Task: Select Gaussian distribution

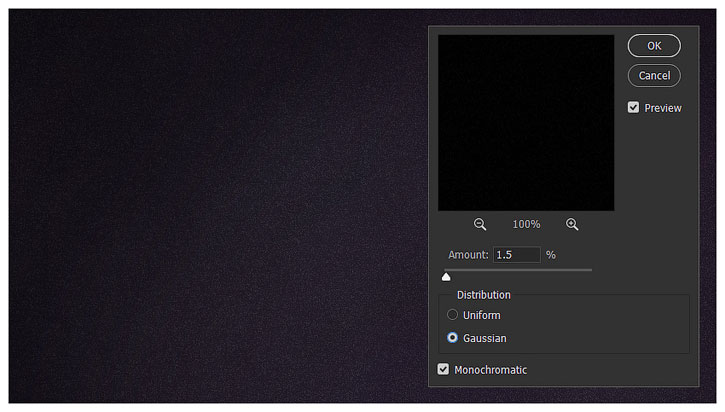Action: (452, 338)
